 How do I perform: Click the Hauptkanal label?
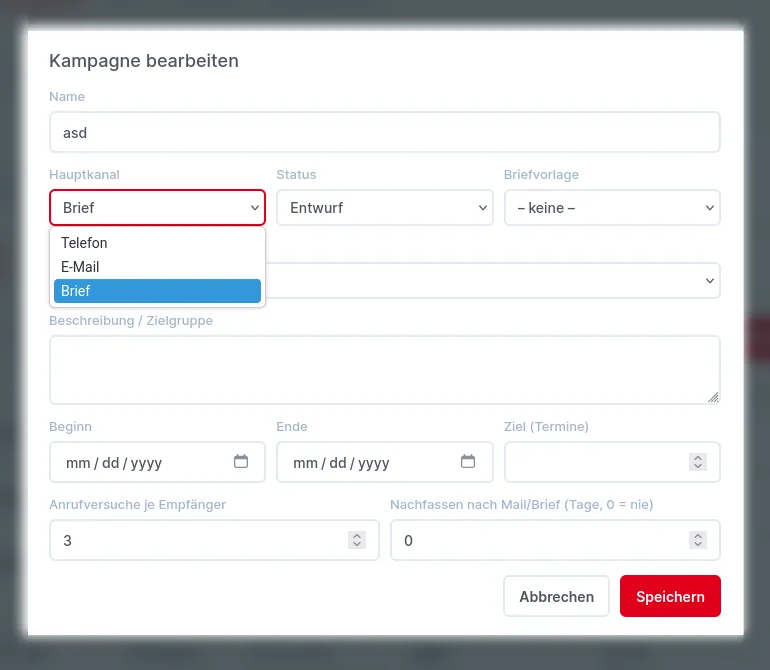pyautogui.click(x=84, y=174)
